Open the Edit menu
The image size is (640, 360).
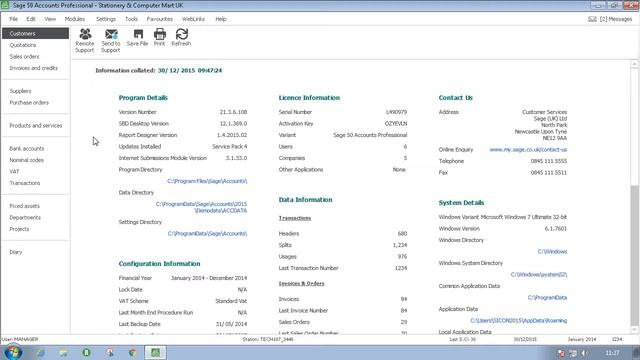click(x=31, y=19)
